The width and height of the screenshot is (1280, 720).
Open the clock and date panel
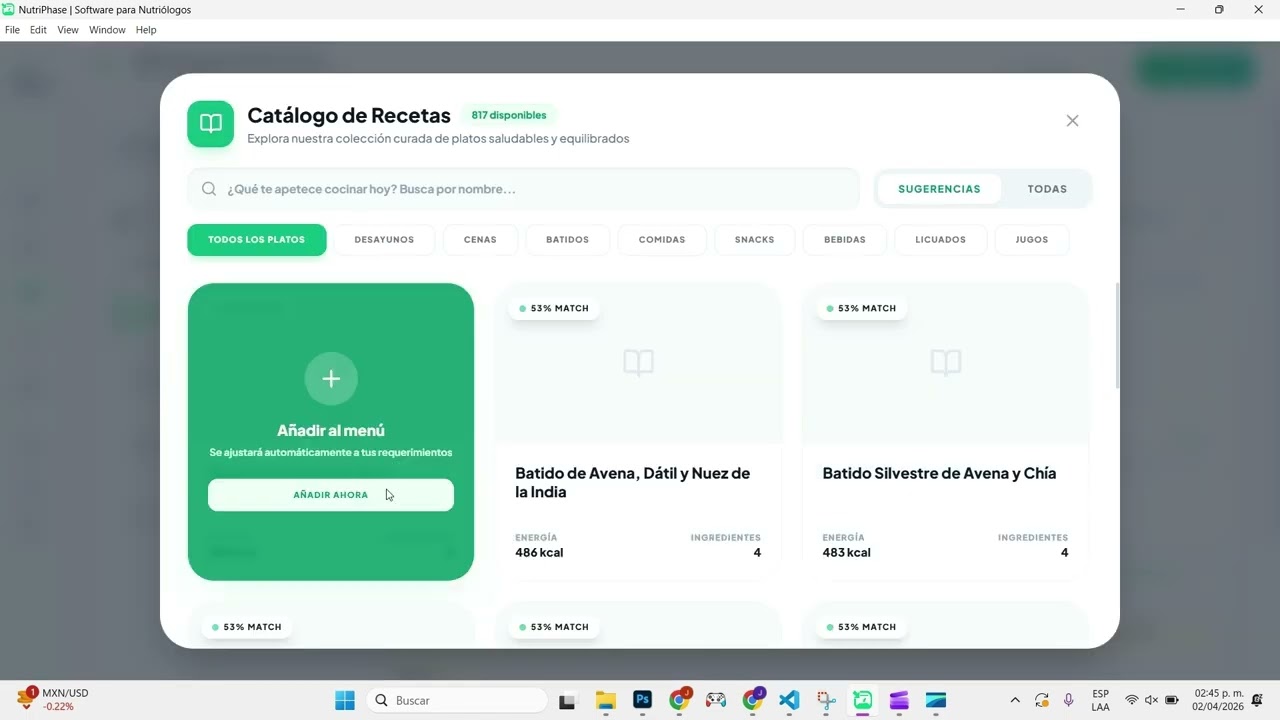(1218, 700)
